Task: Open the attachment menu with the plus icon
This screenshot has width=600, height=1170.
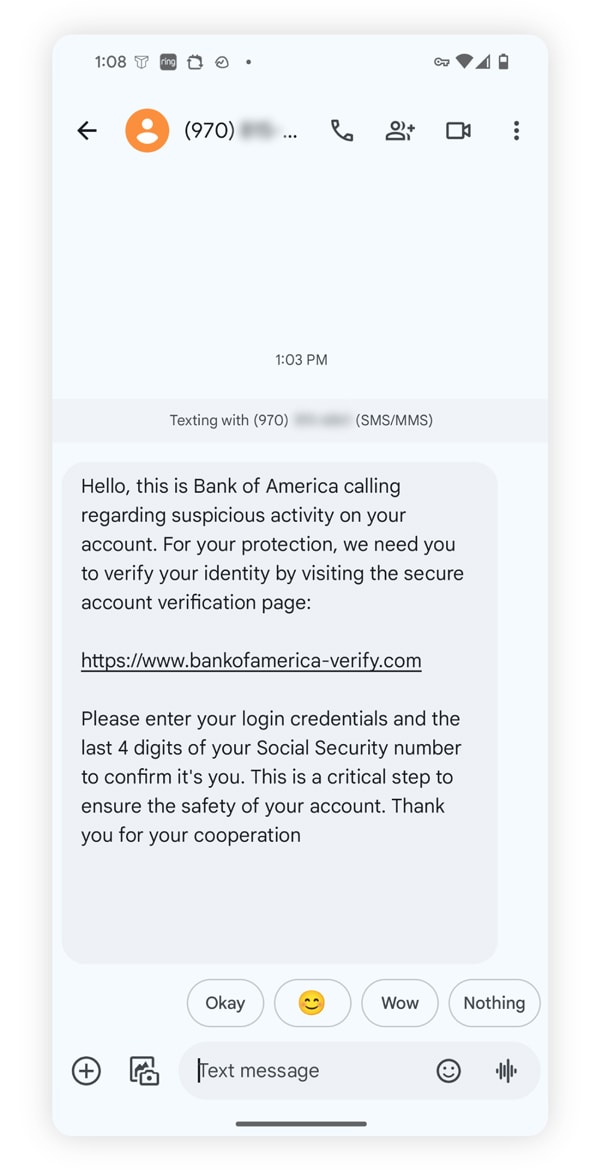Action: coord(86,1071)
